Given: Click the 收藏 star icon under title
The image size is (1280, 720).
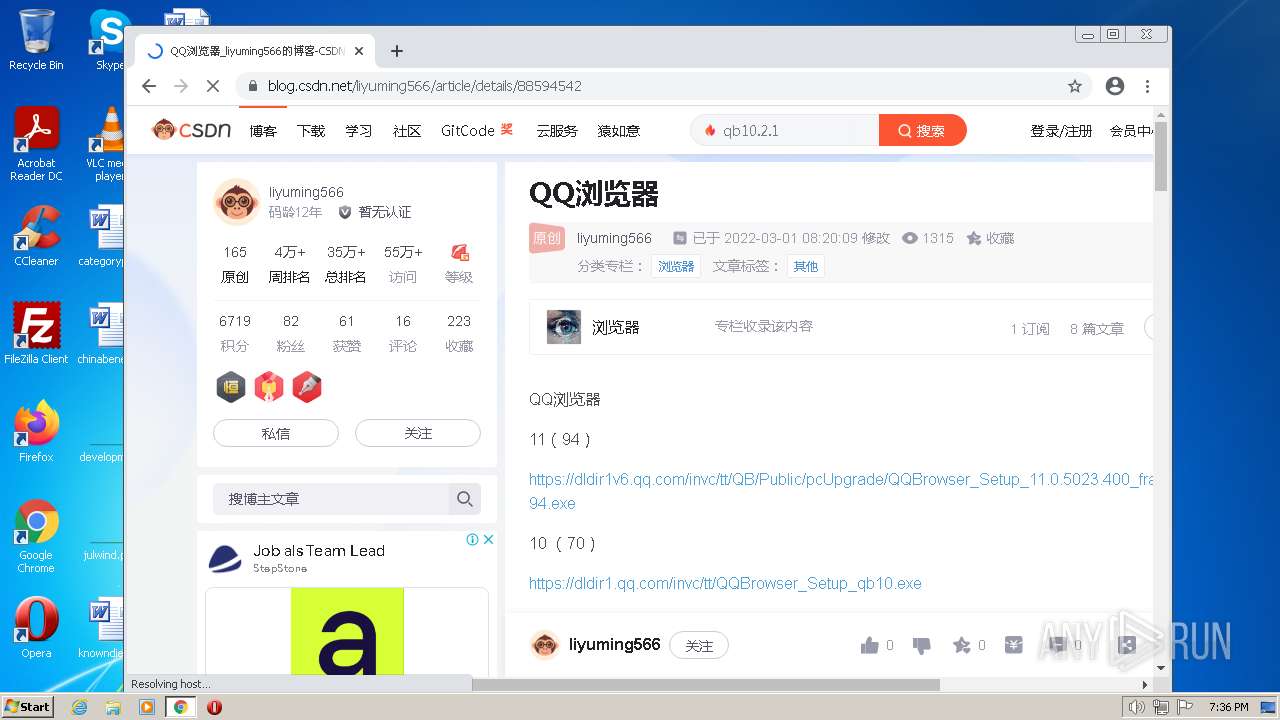Looking at the screenshot, I should pos(973,238).
